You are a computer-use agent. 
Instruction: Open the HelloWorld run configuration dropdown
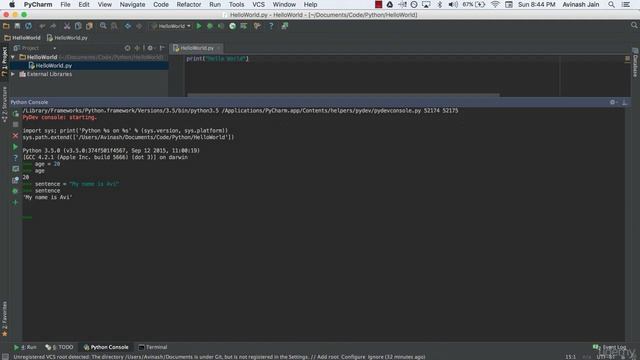(171, 26)
